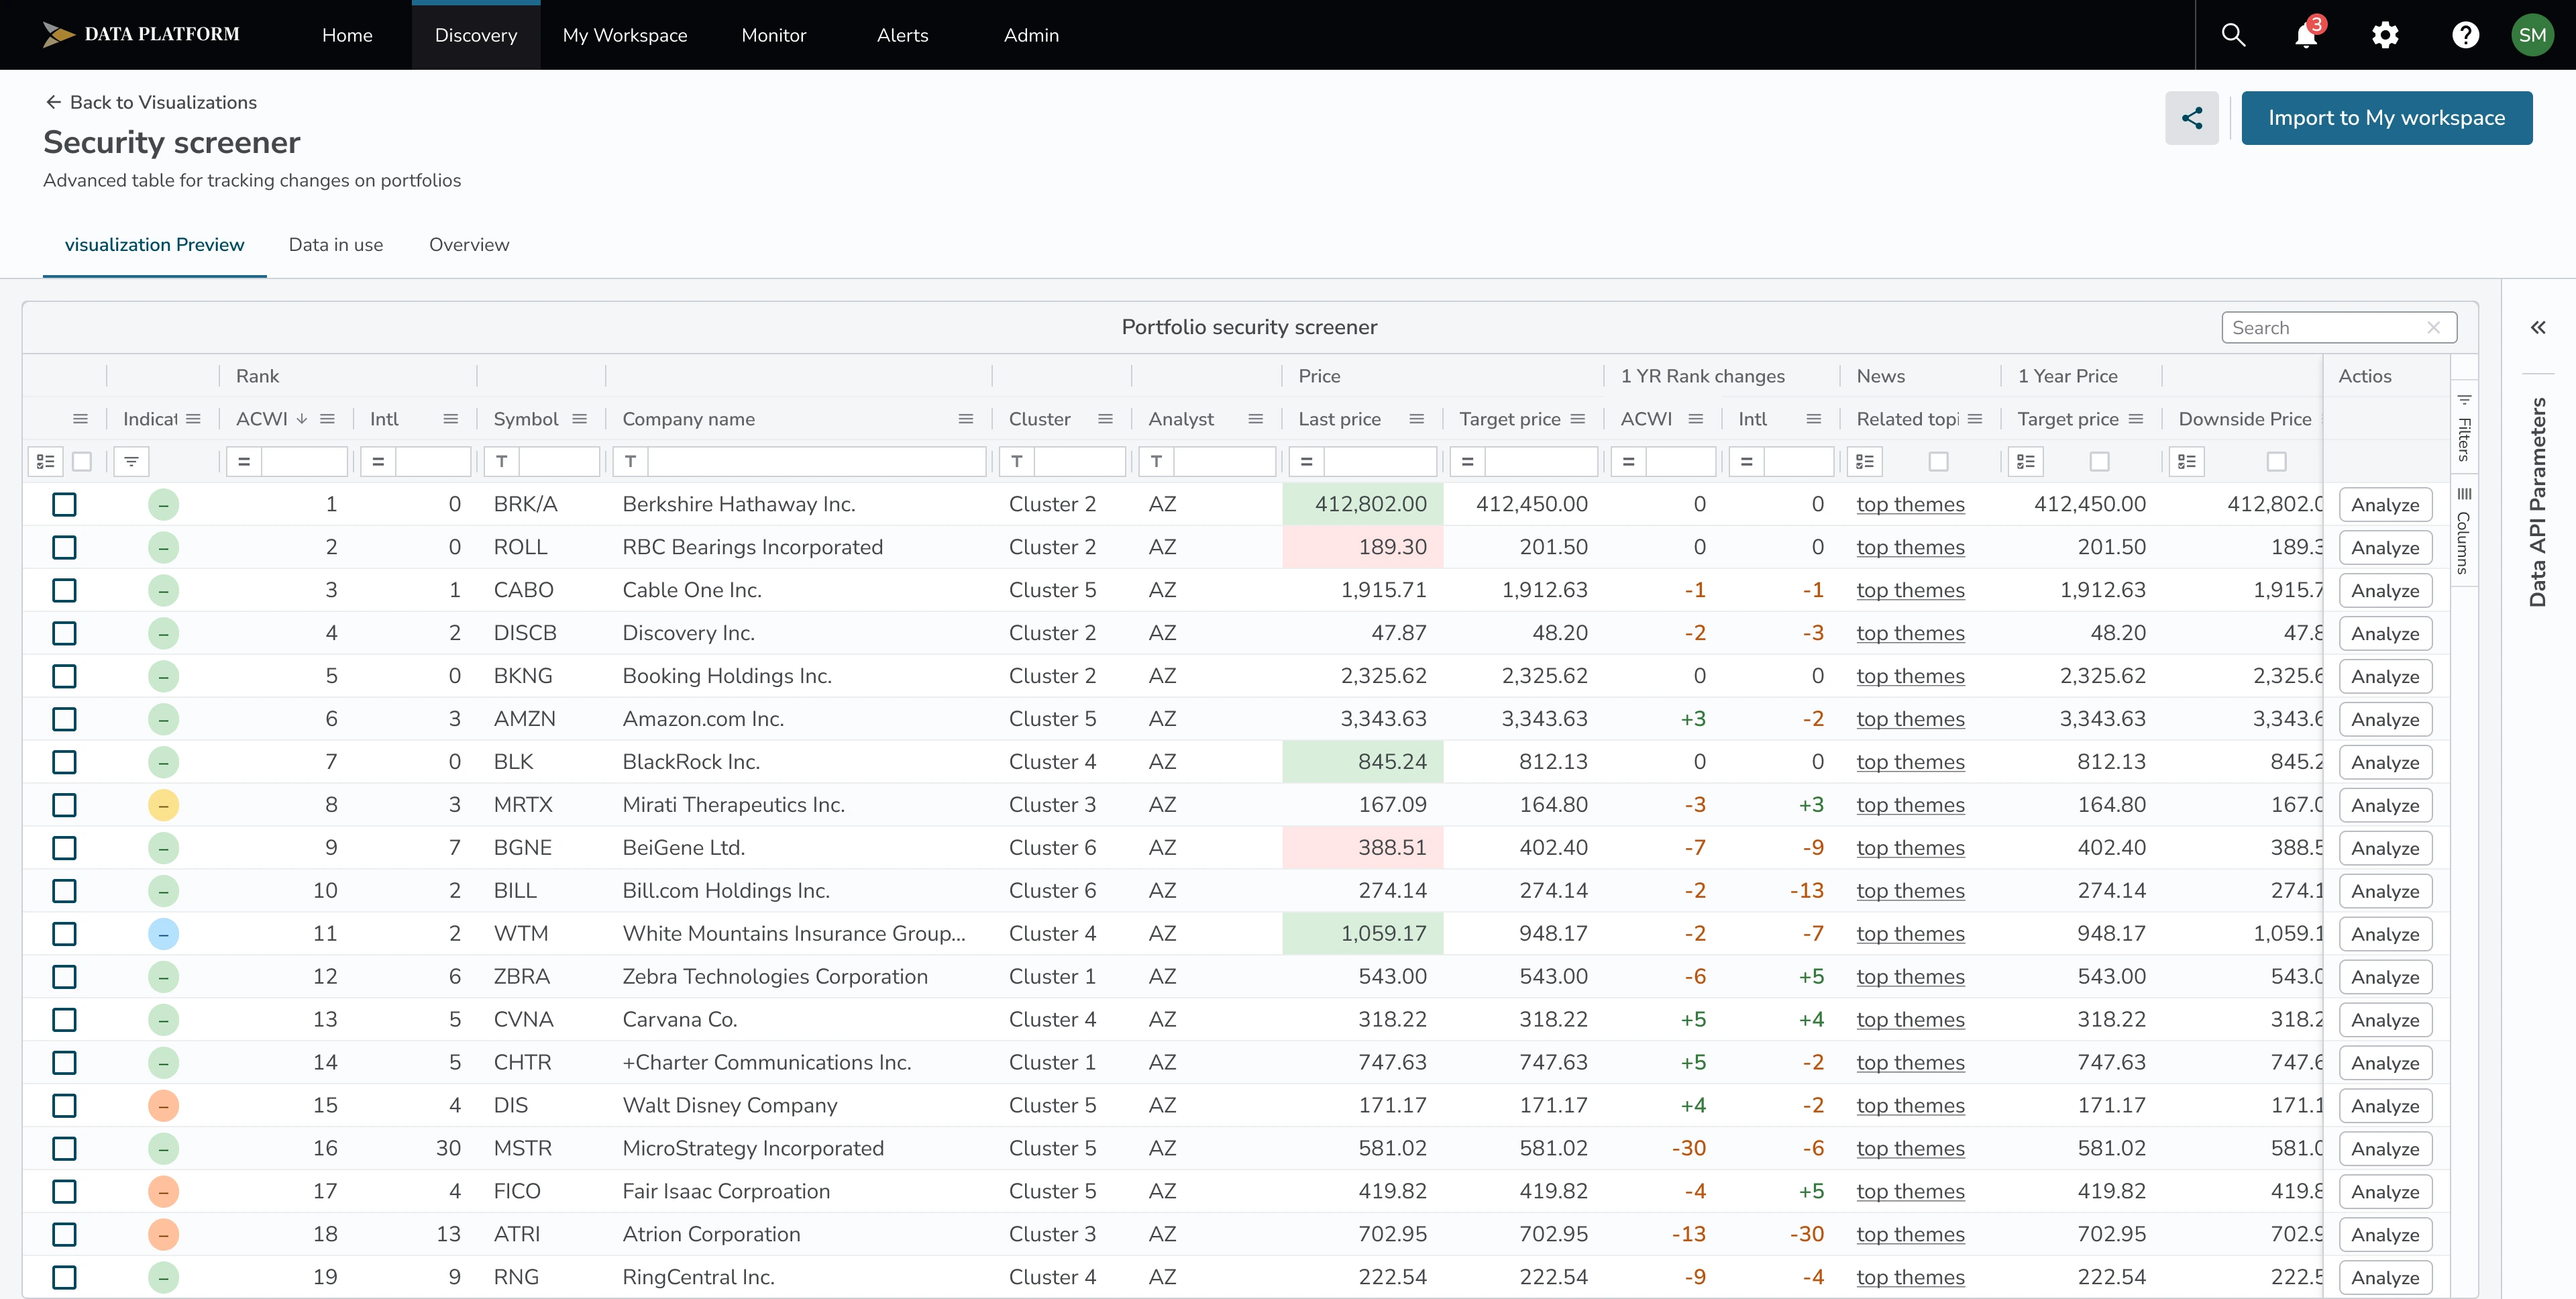Open top themes link for BlackRock
The image size is (2576, 1299).
point(1910,762)
